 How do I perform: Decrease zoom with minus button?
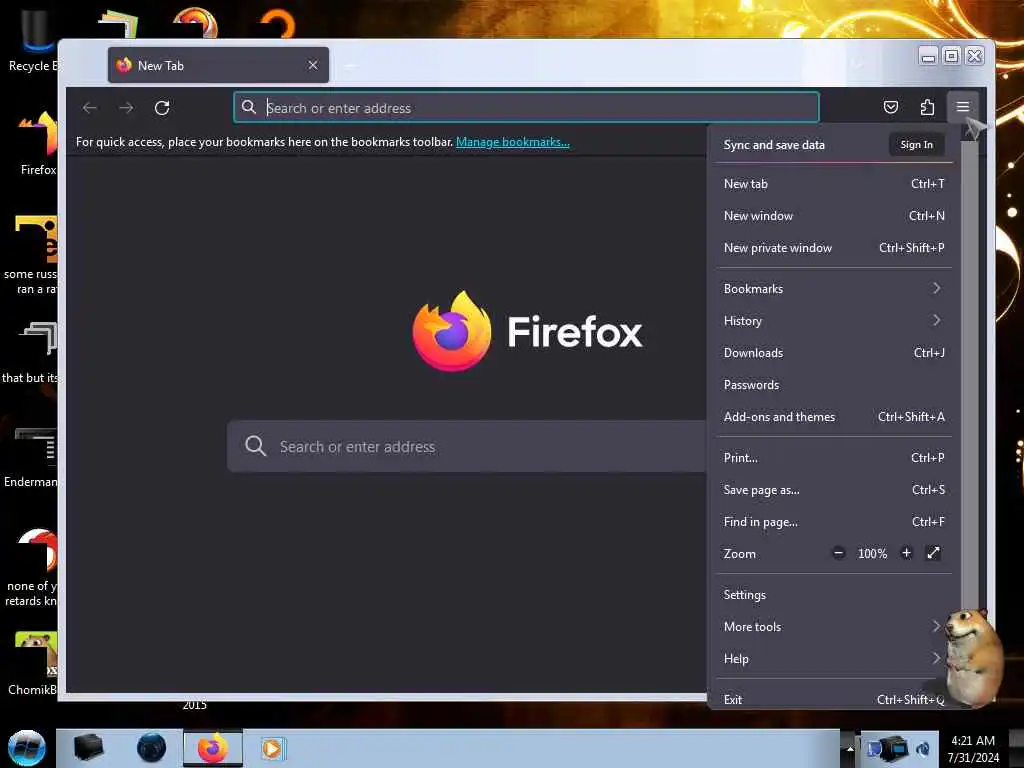tap(839, 553)
